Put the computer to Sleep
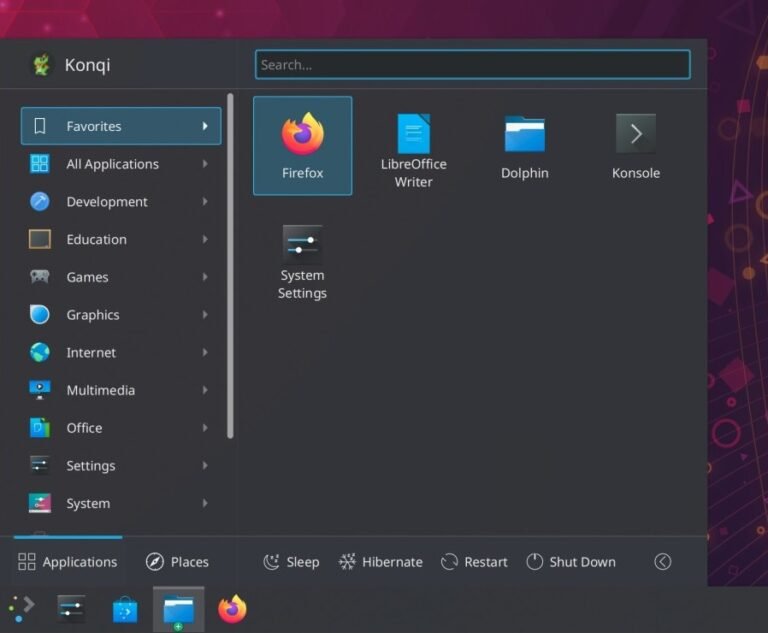 click(291, 561)
